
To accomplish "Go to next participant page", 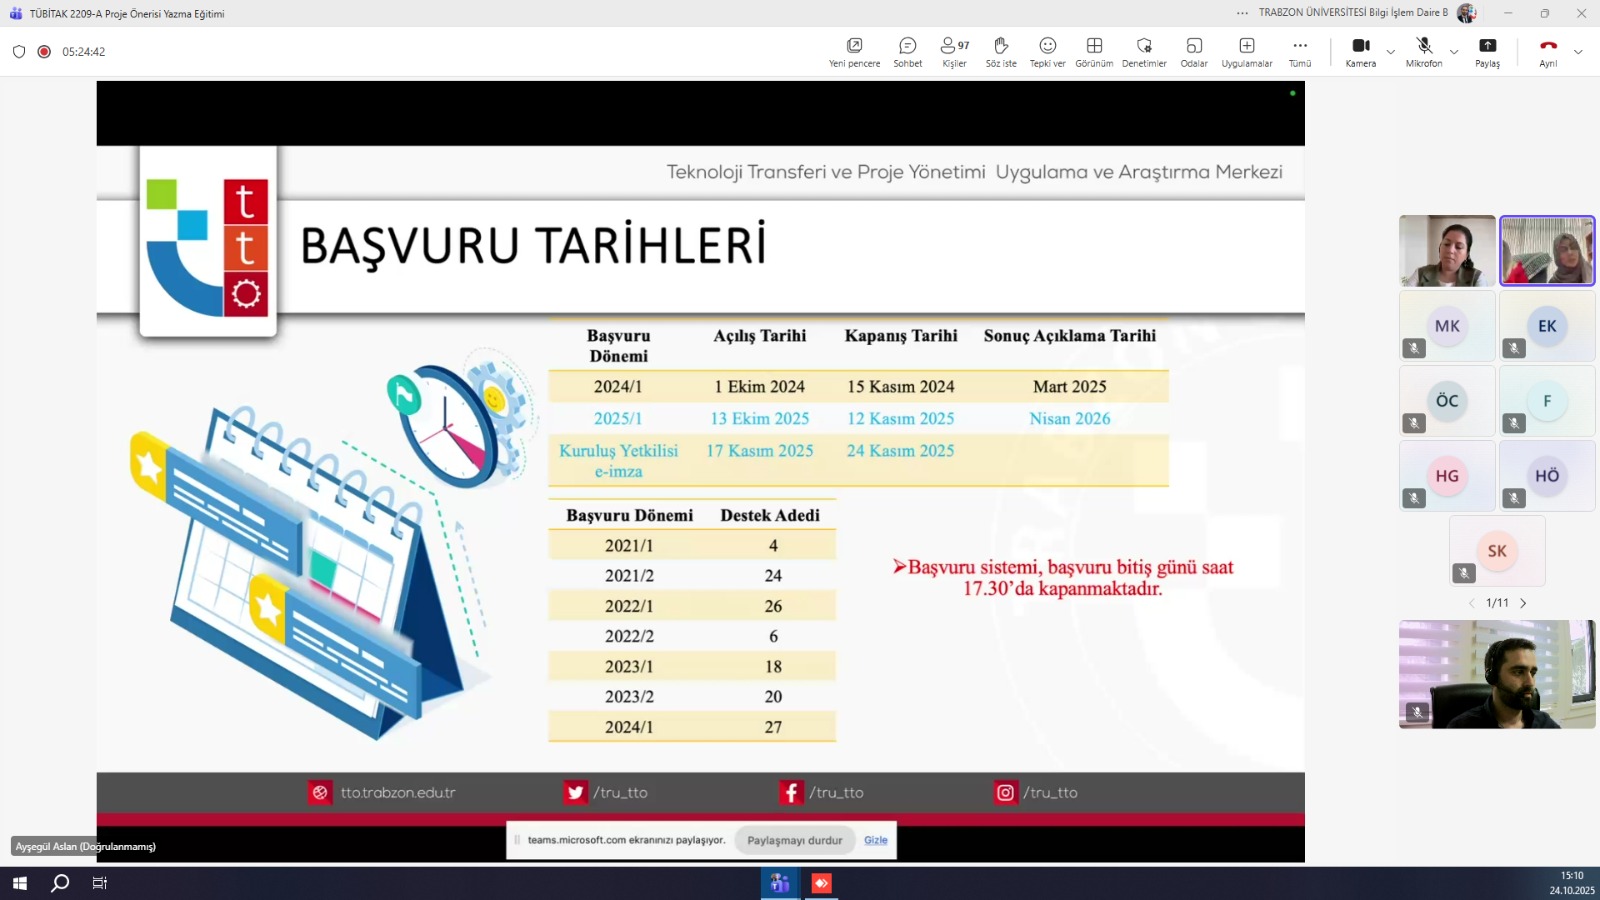I will pyautogui.click(x=1523, y=603).
